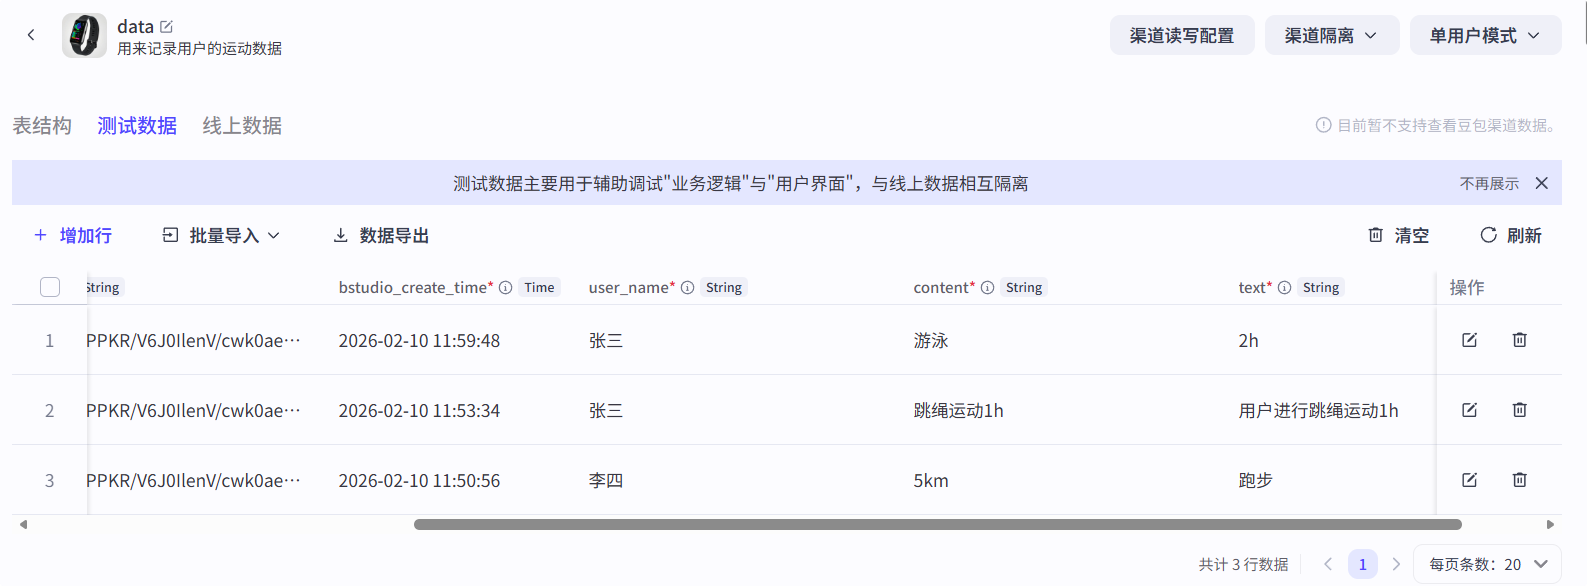This screenshot has width=1587, height=586.
Task: Expand the 单用户模式 dropdown
Action: pyautogui.click(x=1485, y=35)
